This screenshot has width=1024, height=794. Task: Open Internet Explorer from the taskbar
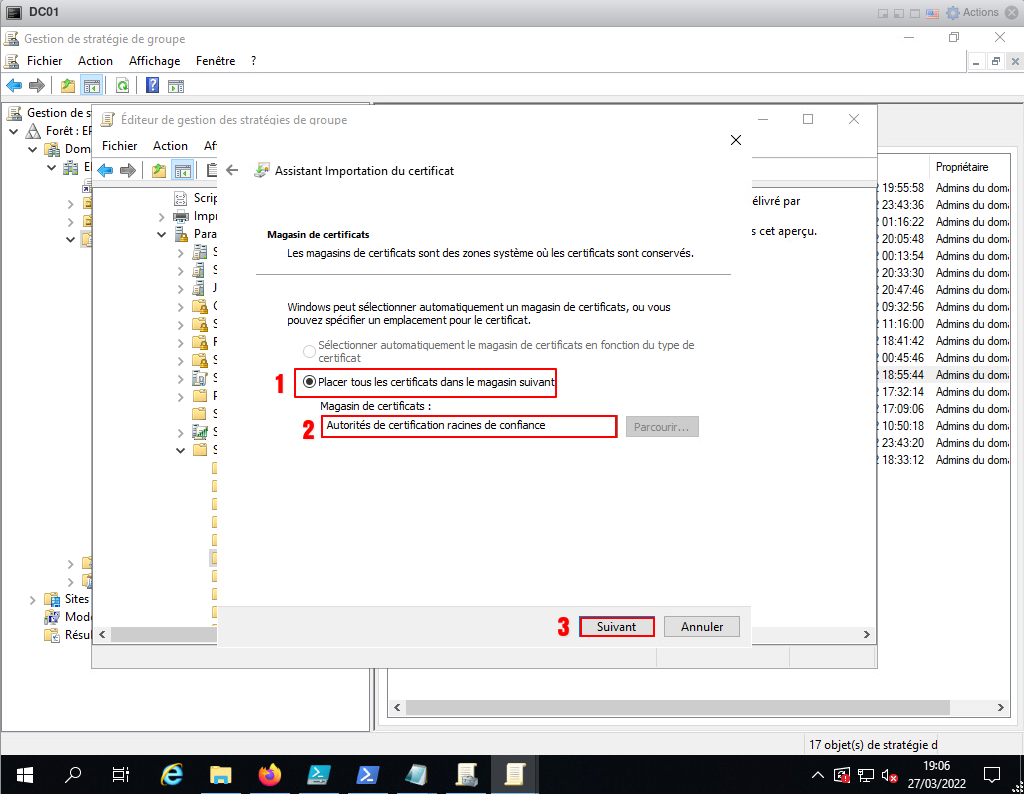(x=172, y=774)
